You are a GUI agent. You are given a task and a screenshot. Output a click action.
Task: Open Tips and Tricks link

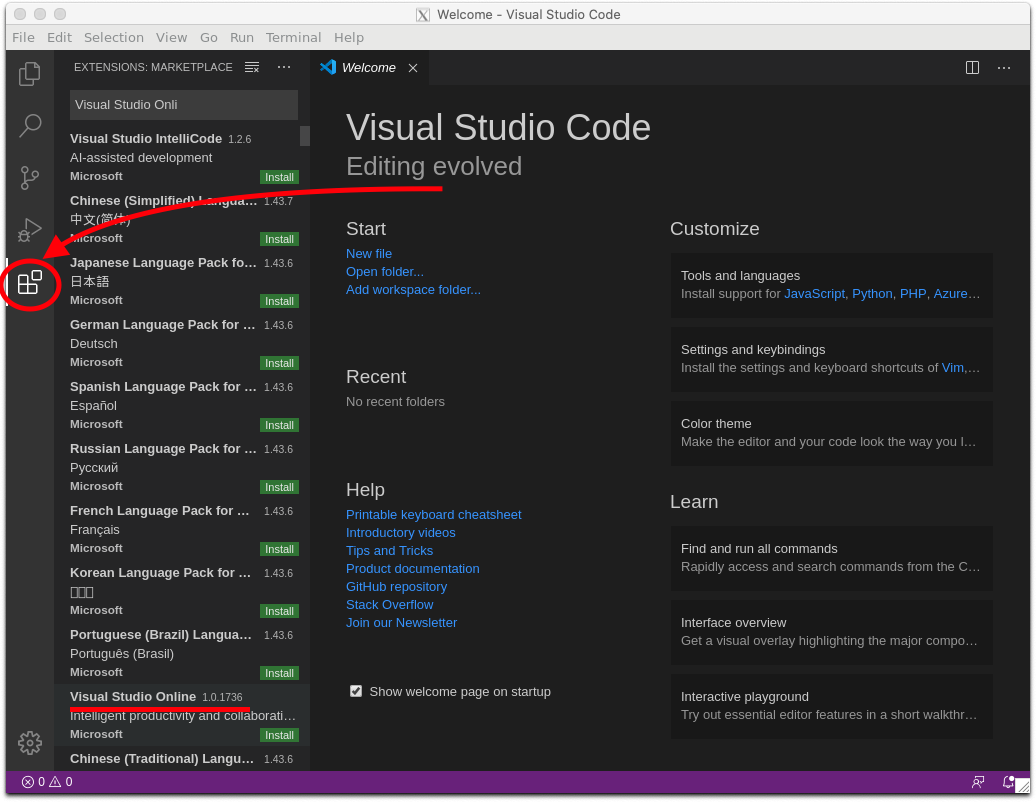point(389,550)
